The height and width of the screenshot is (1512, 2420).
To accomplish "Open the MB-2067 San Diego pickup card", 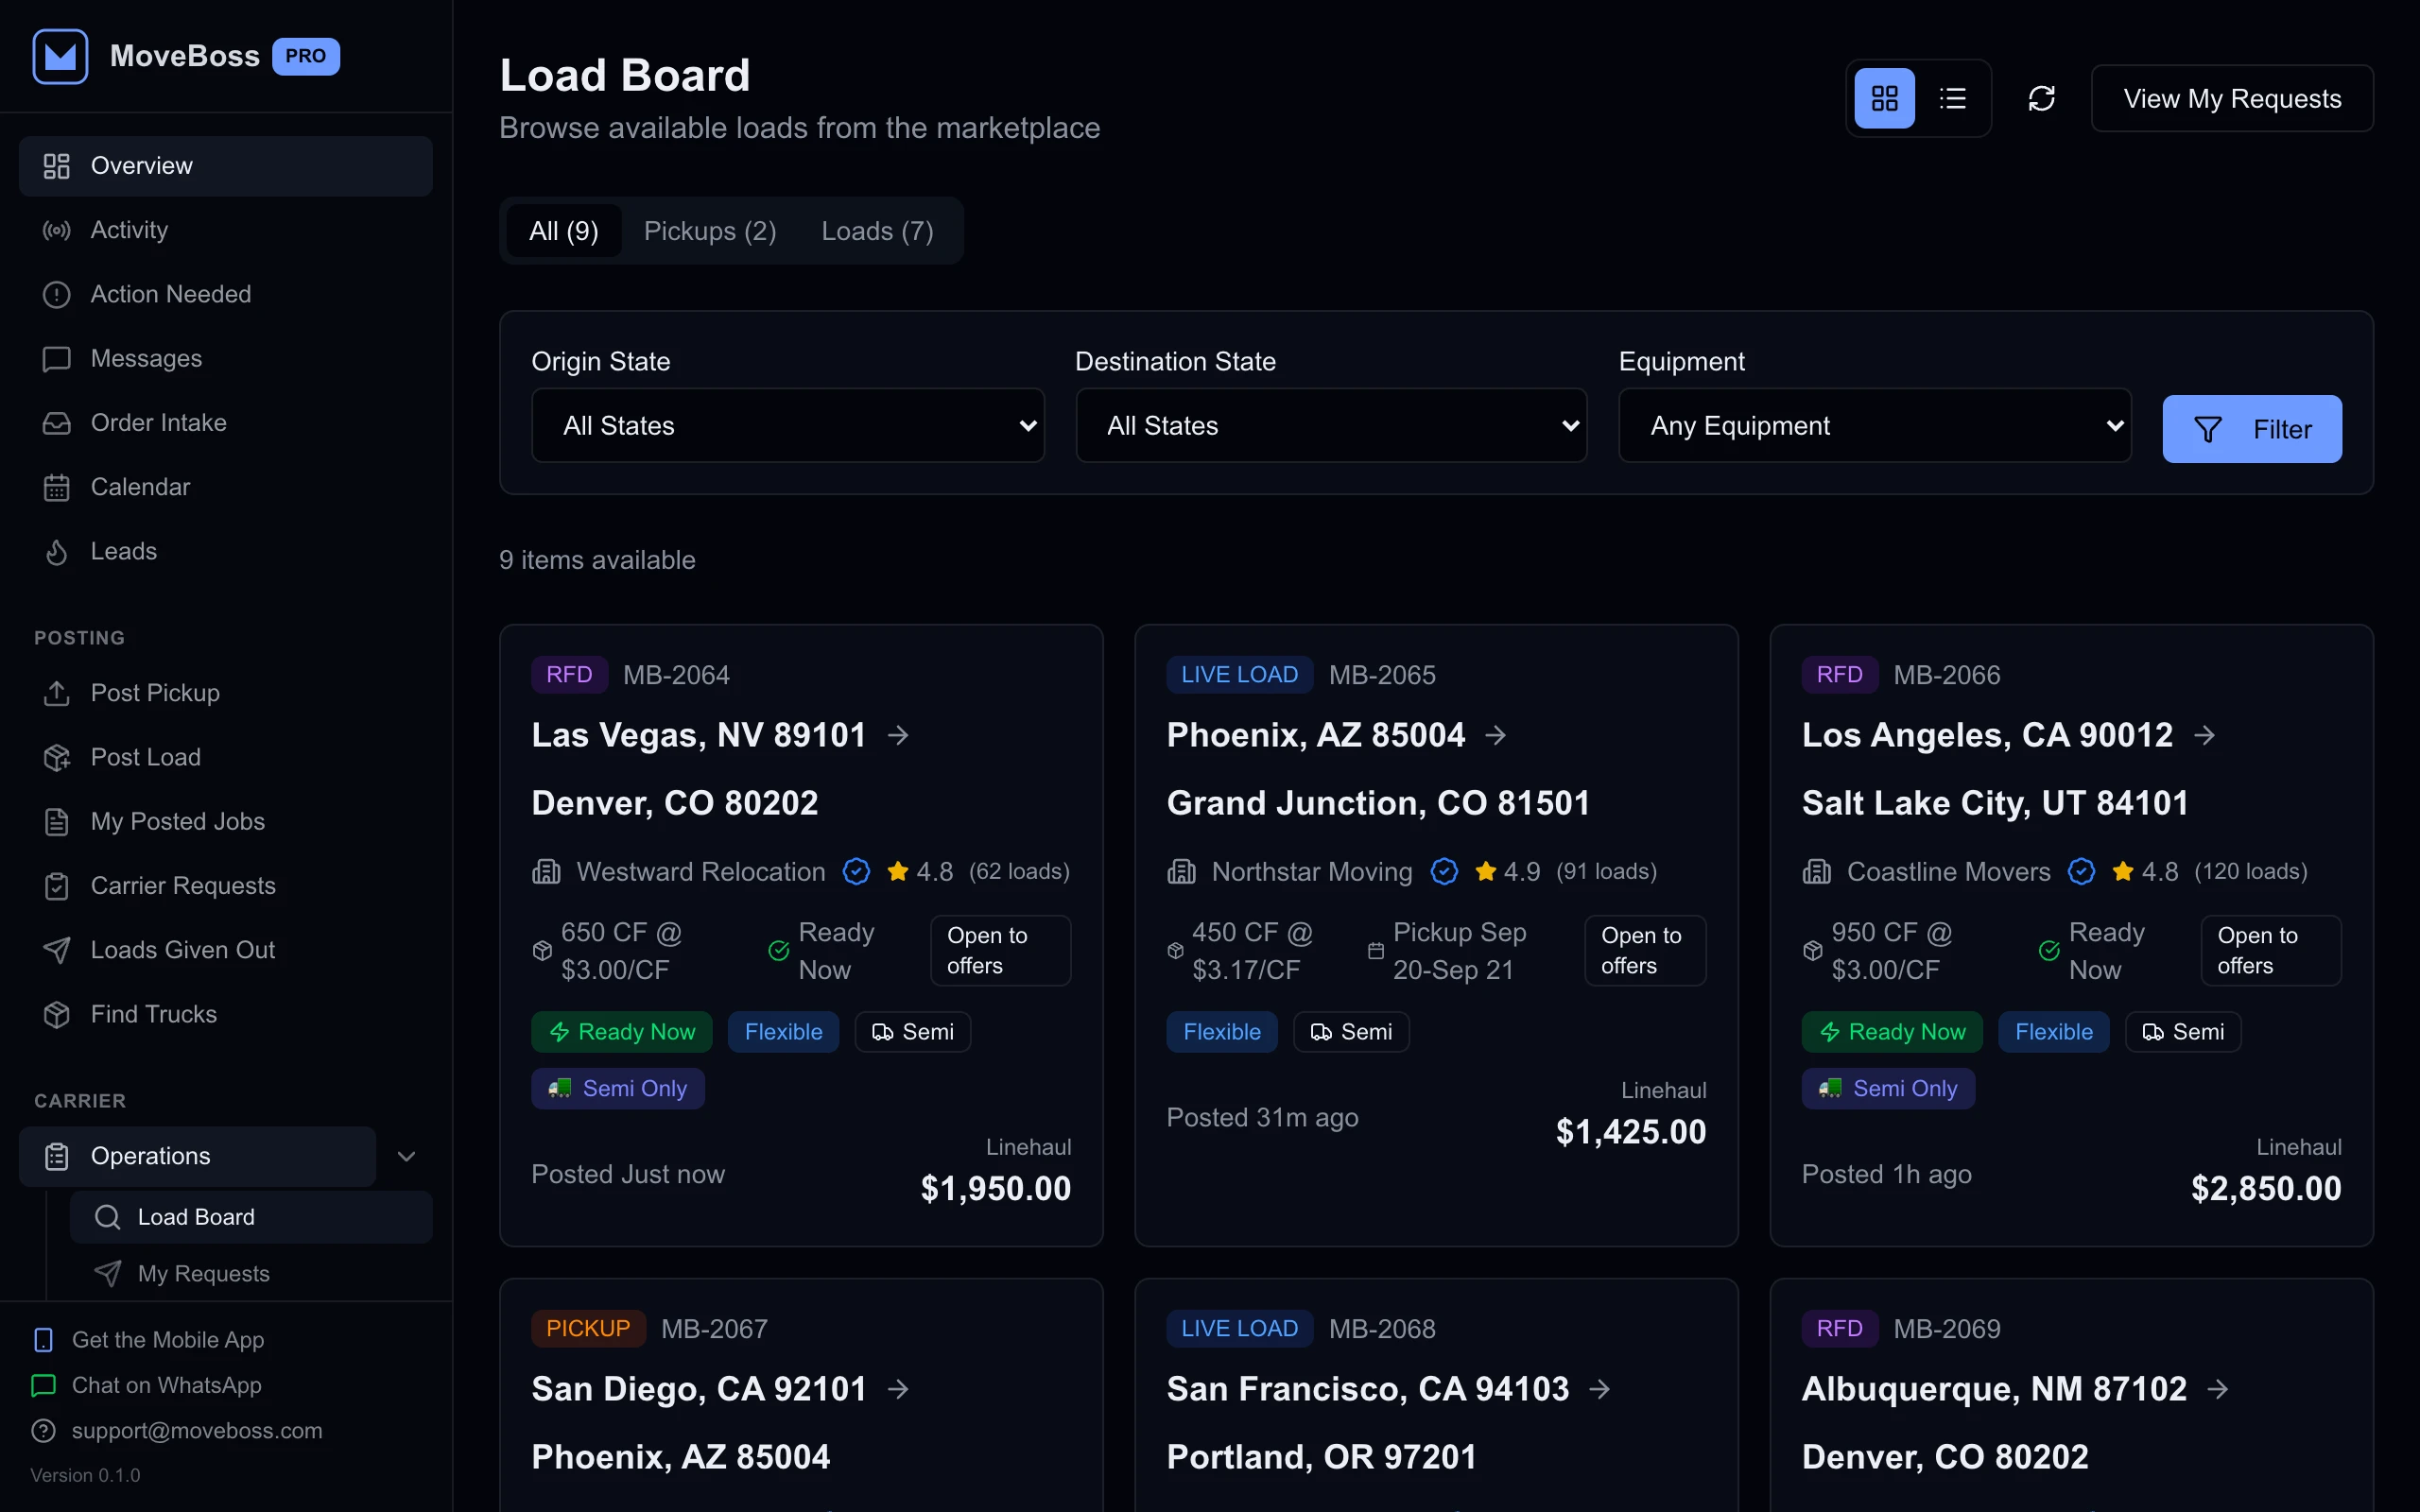I will [x=801, y=1395].
